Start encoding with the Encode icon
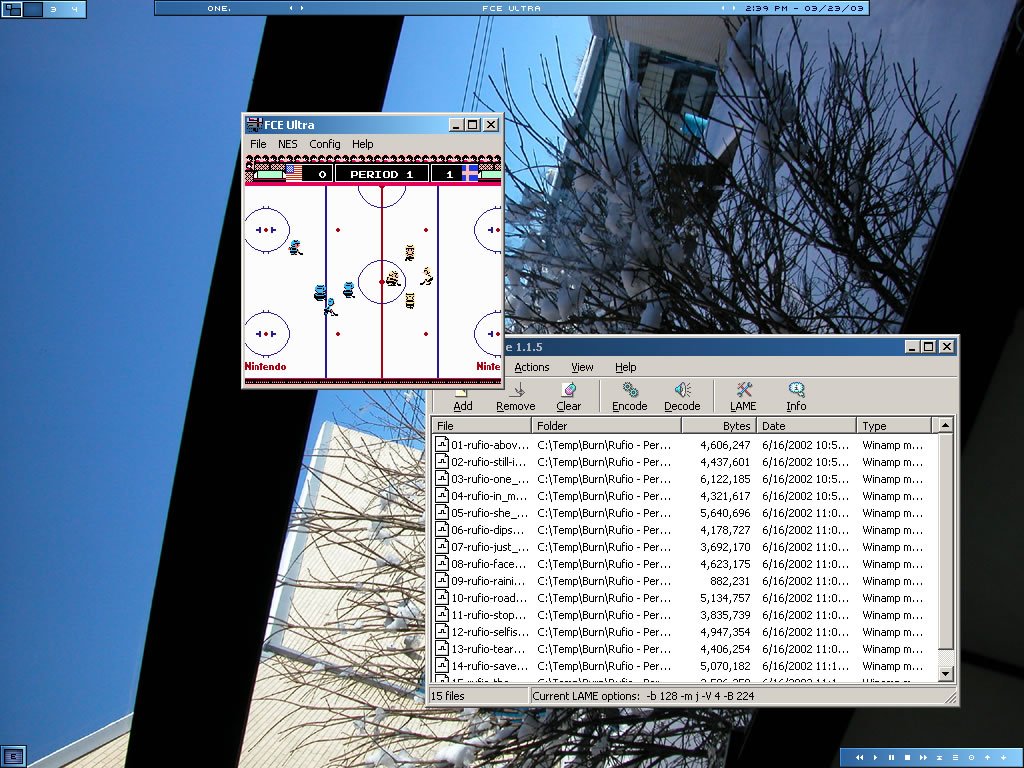The height and width of the screenshot is (768, 1024). click(x=630, y=390)
